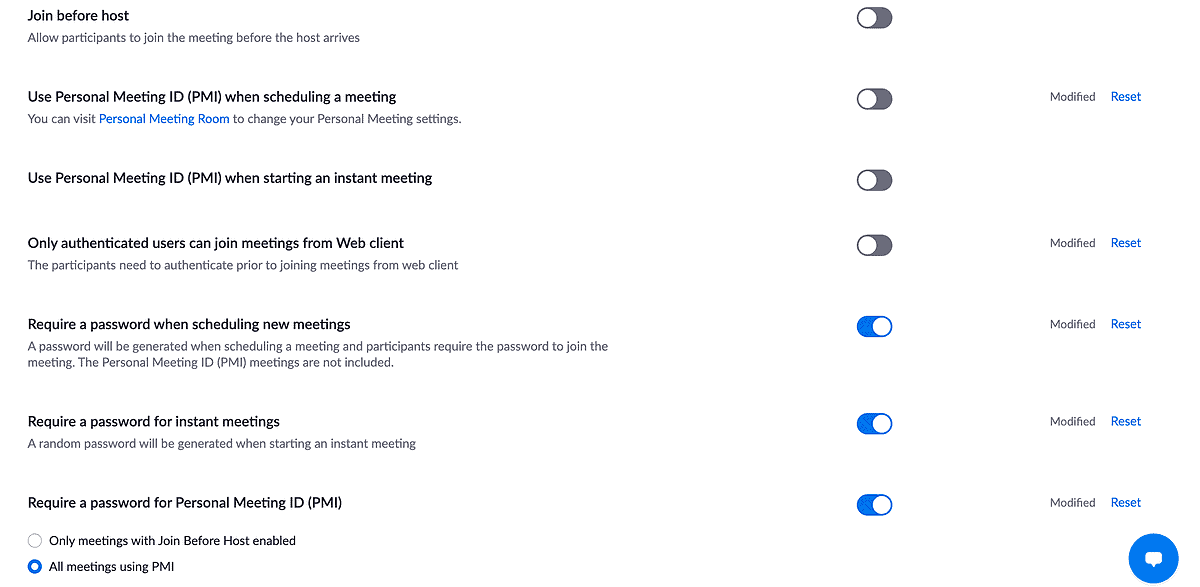Toggle Use PMI when scheduling a meeting
The image size is (1200, 587).
pyautogui.click(x=874, y=99)
